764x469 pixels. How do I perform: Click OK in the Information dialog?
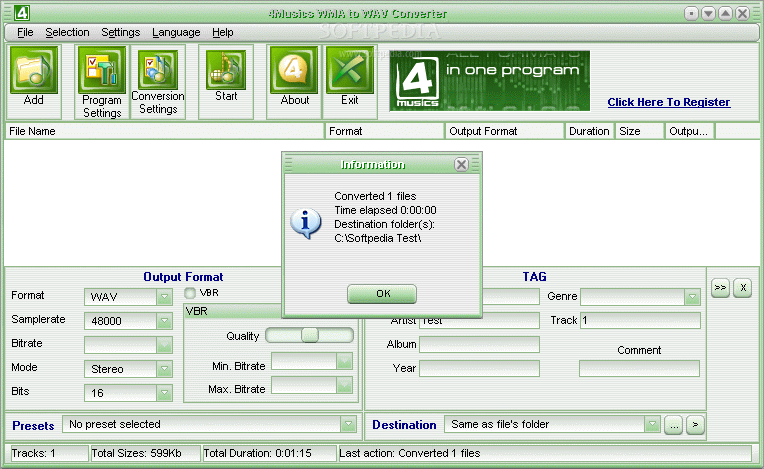tap(382, 294)
